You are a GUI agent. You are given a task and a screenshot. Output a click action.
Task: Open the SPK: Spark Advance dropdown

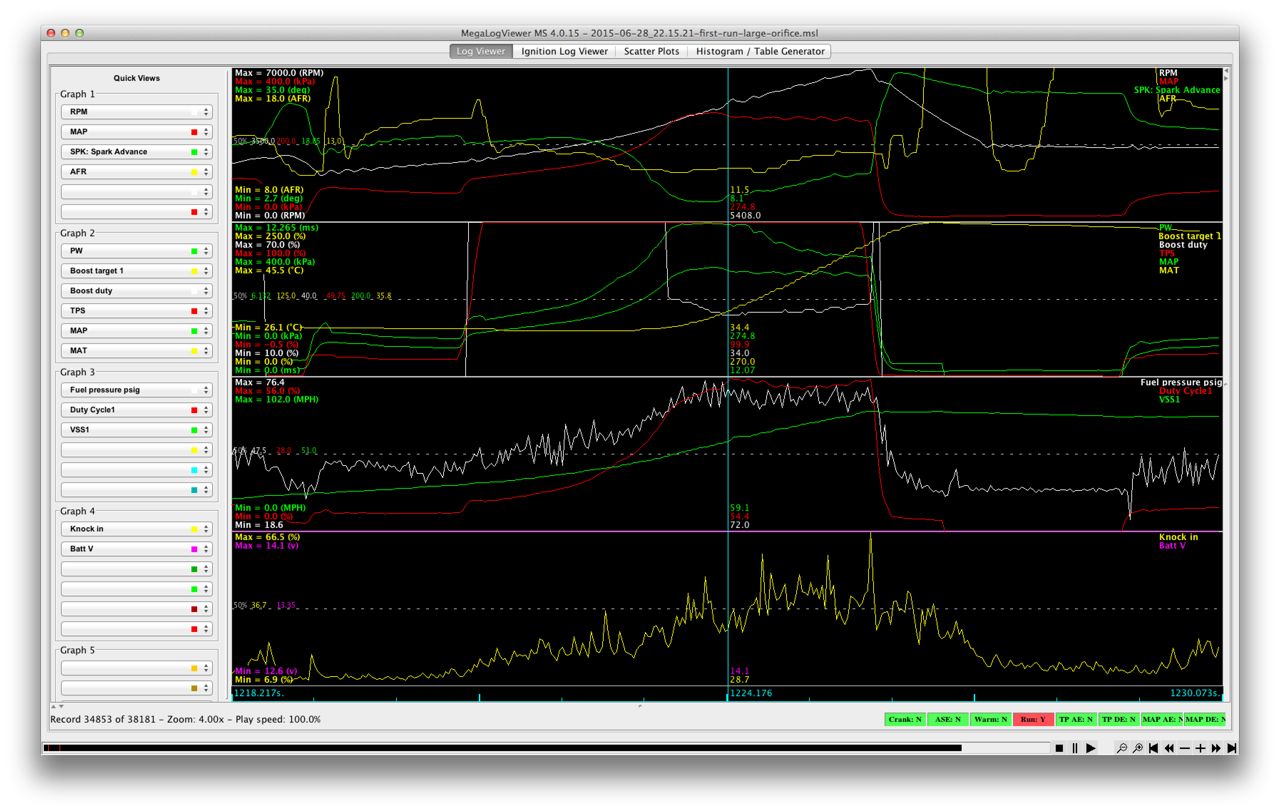click(x=135, y=152)
